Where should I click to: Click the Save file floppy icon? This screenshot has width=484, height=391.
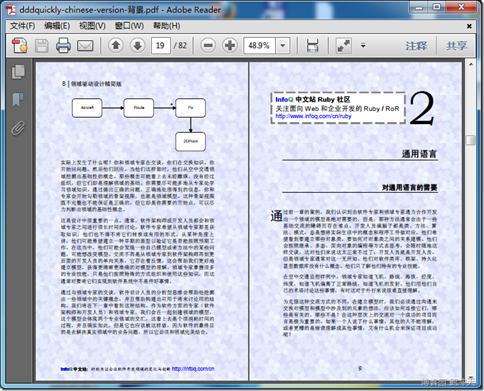pyautogui.click(x=42, y=45)
